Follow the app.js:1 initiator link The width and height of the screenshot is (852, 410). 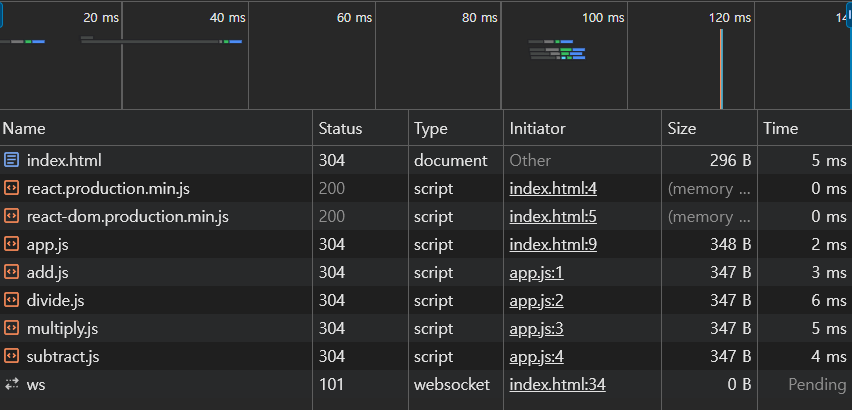click(x=536, y=272)
